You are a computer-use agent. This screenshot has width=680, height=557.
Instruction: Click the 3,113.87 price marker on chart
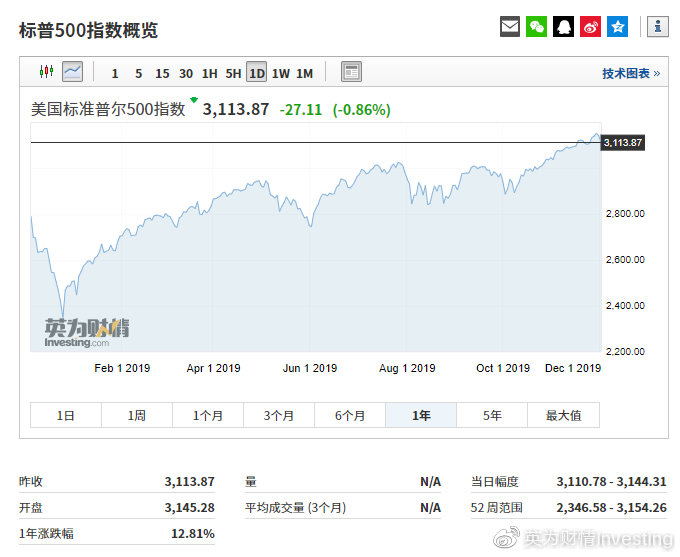[623, 142]
